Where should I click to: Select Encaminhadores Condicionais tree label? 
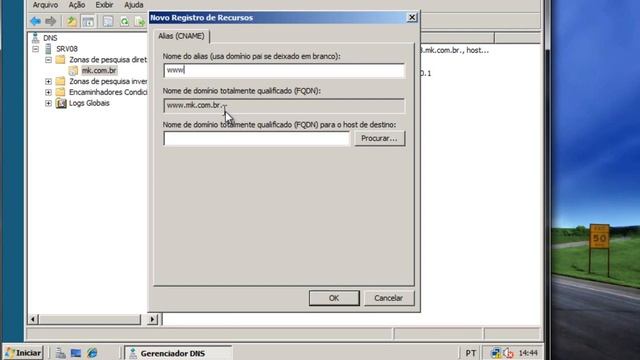pyautogui.click(x=108, y=93)
